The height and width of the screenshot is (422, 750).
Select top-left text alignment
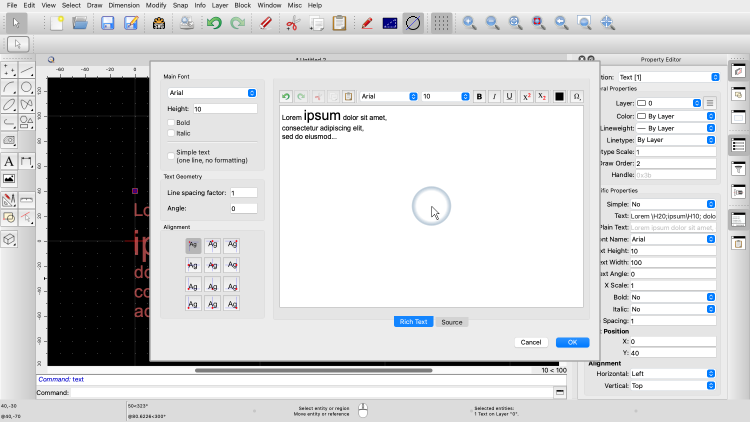pyautogui.click(x=193, y=245)
